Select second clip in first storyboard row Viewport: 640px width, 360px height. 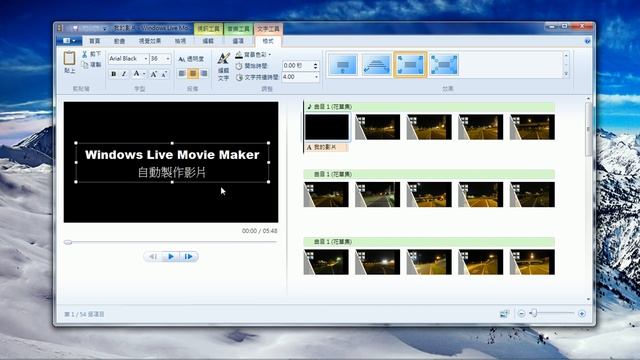378,127
